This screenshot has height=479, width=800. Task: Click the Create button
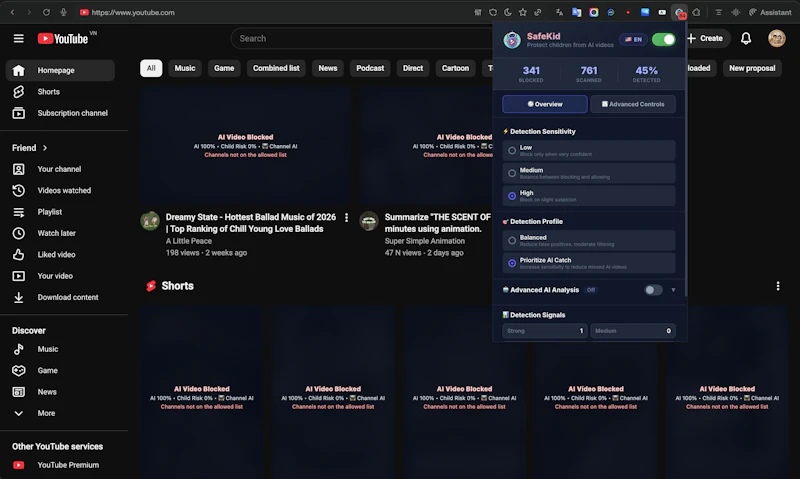pos(706,38)
